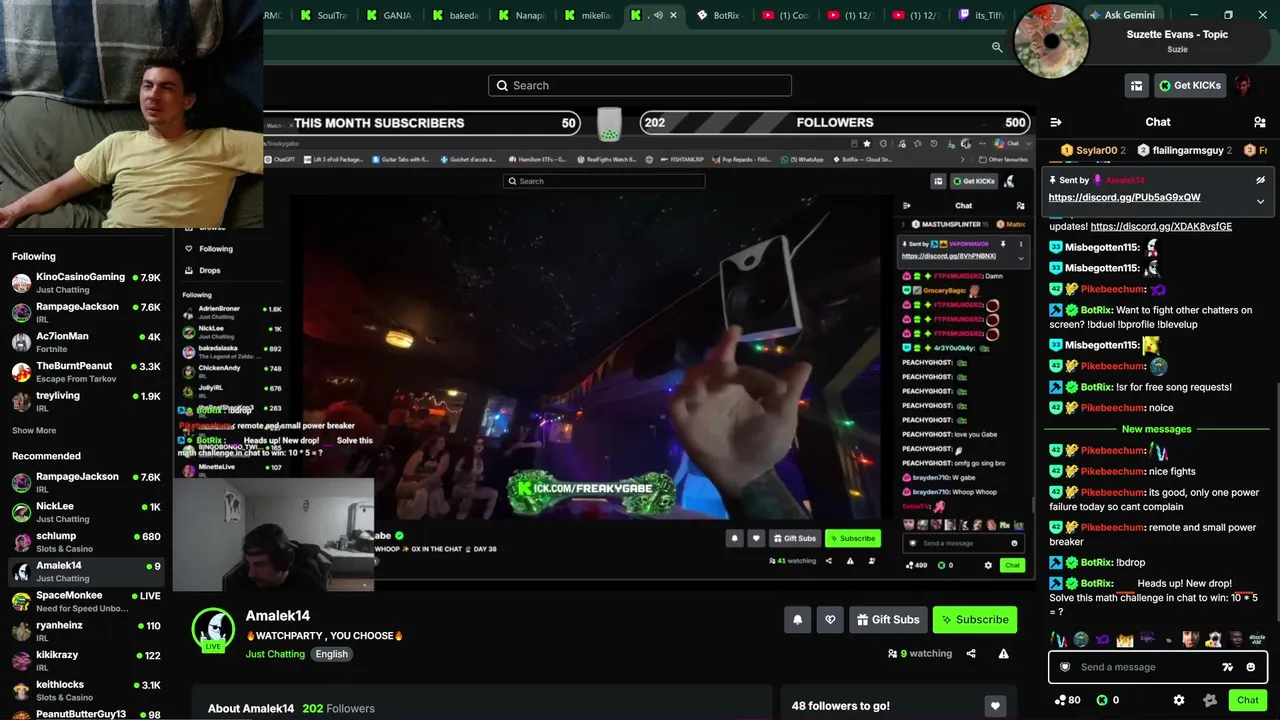Jump to the New messages divider
This screenshot has height=720, width=1280.
tap(1157, 429)
